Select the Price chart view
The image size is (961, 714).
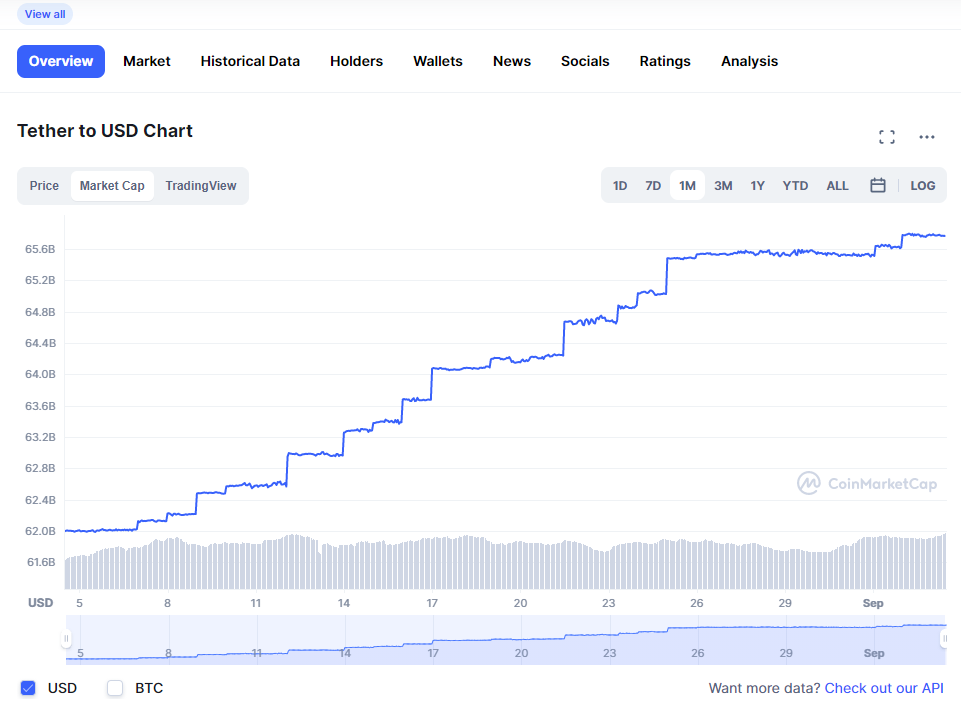[44, 185]
